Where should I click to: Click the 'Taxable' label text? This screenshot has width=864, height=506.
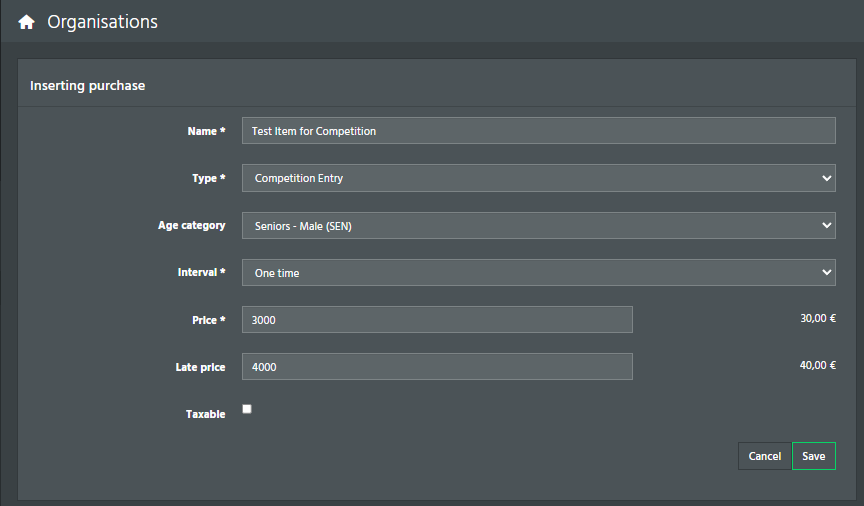tap(205, 414)
